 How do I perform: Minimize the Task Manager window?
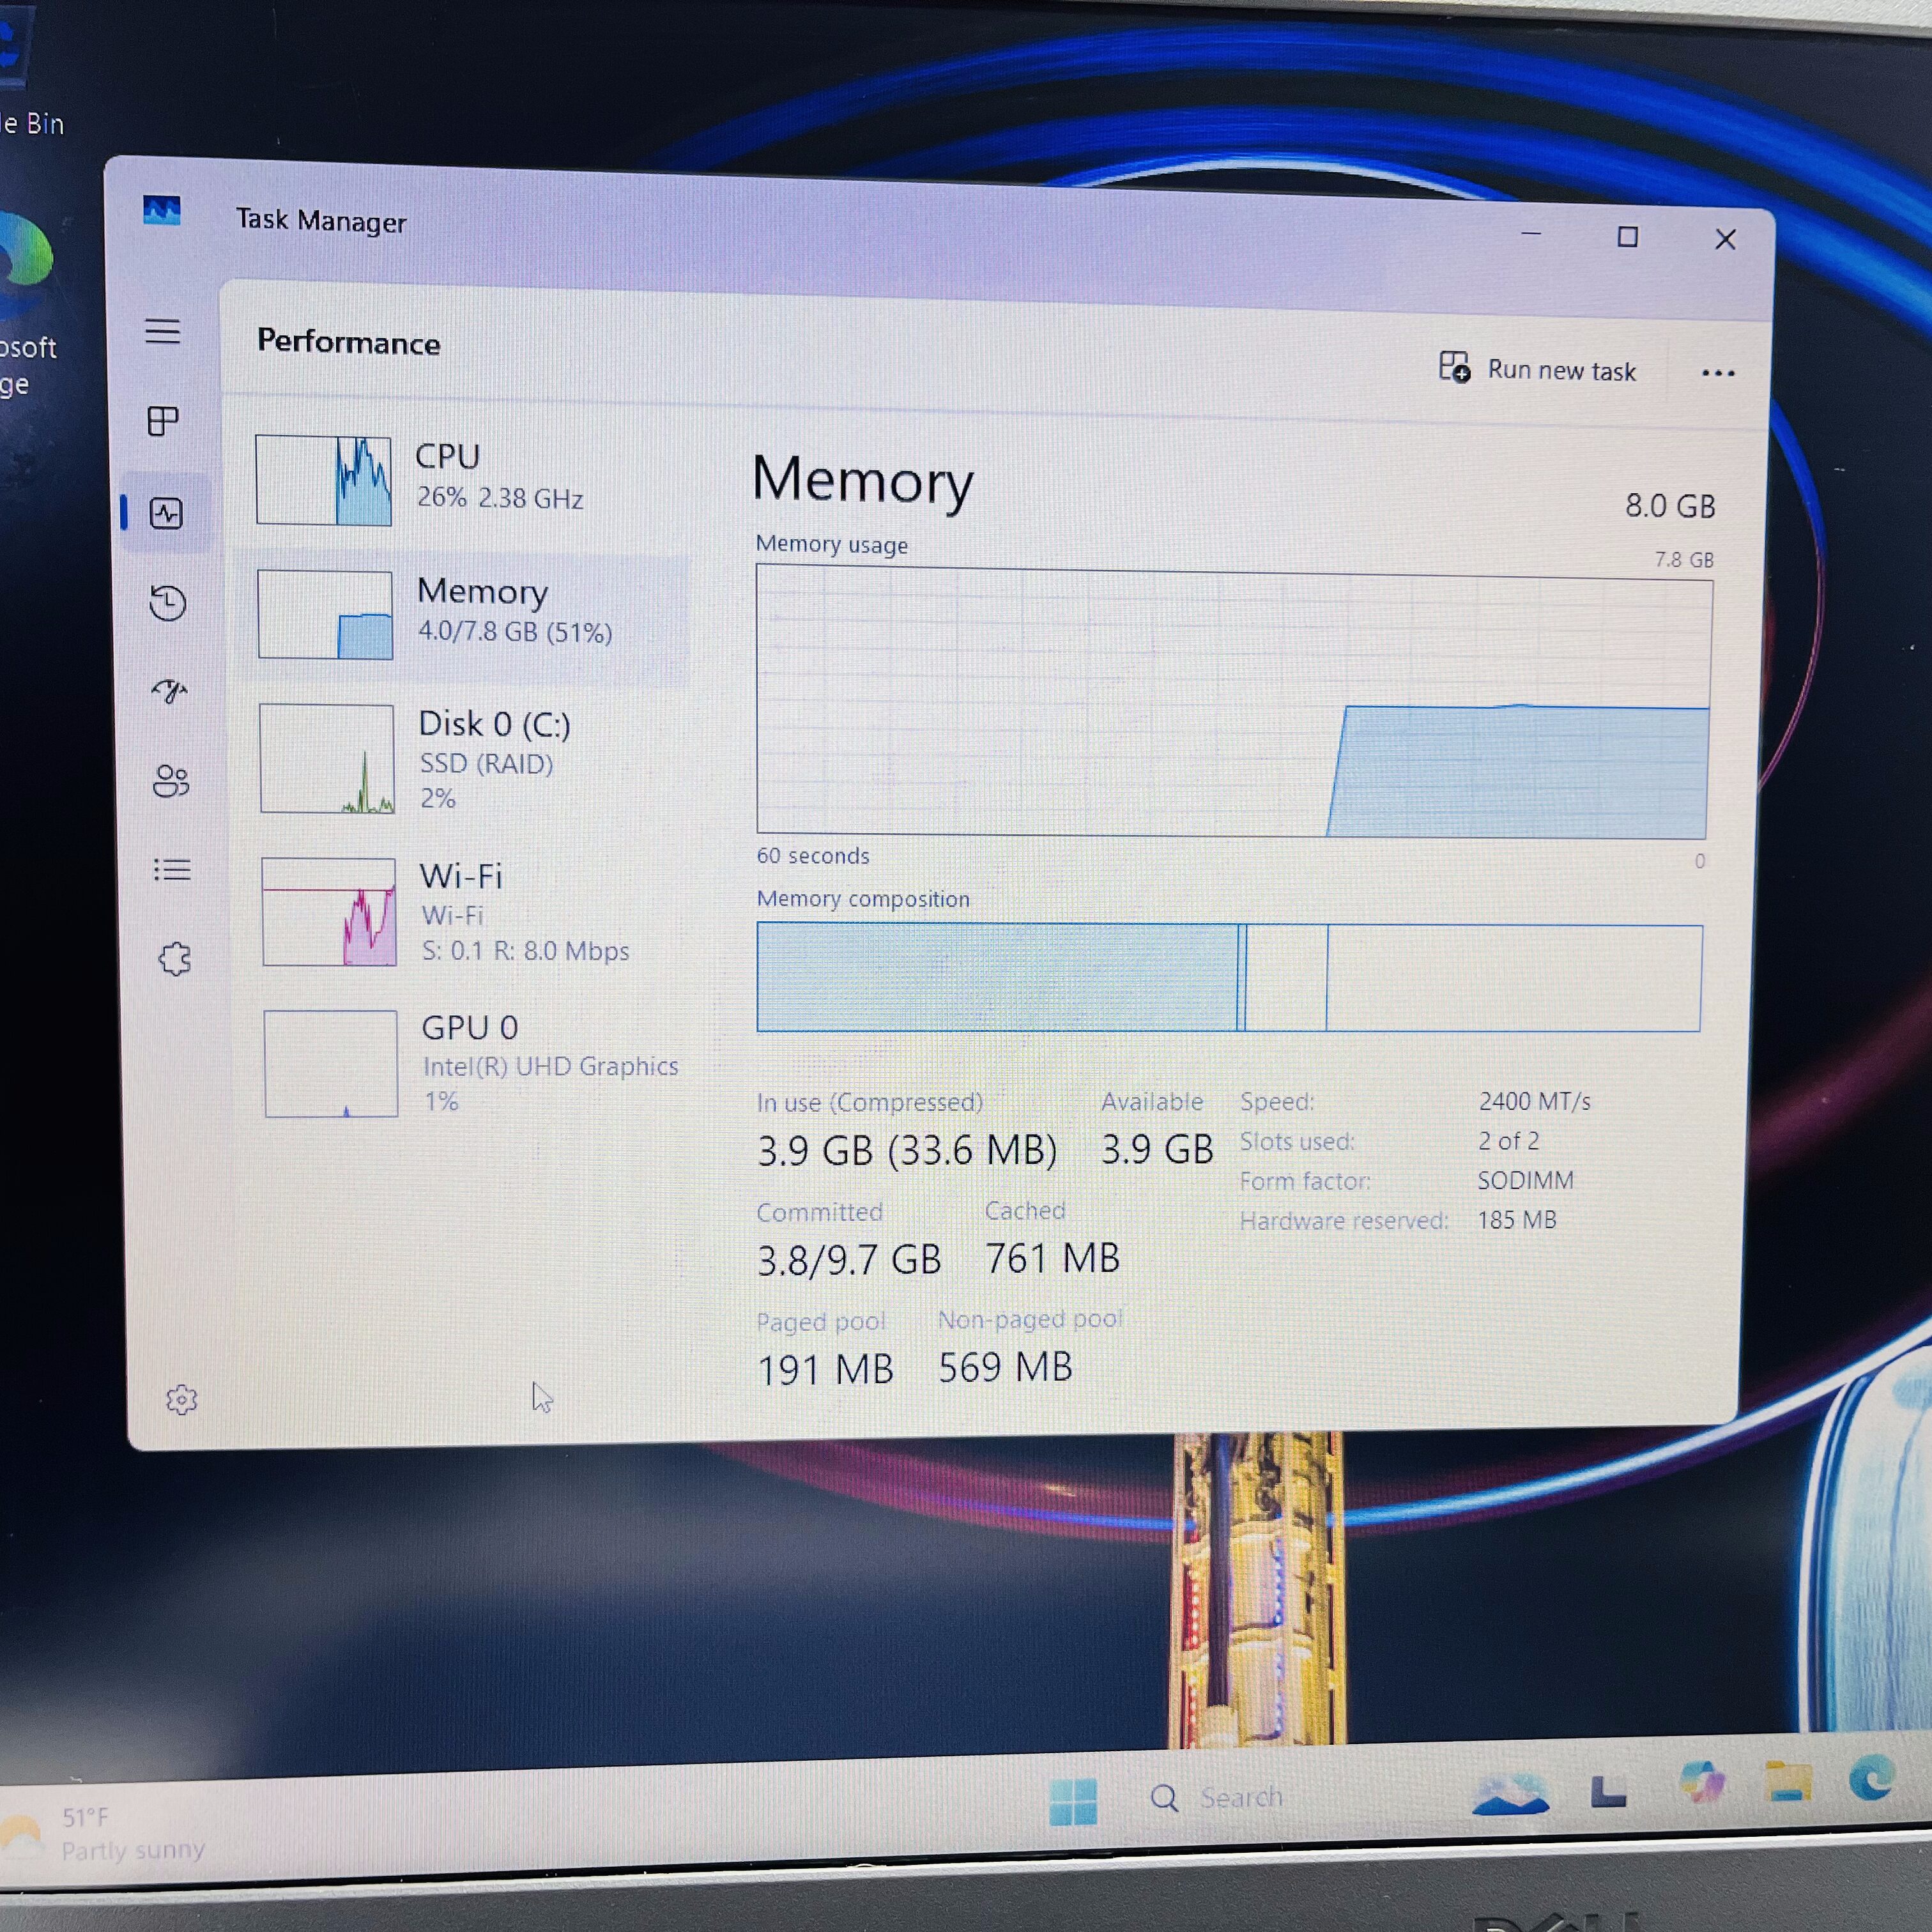point(1531,235)
